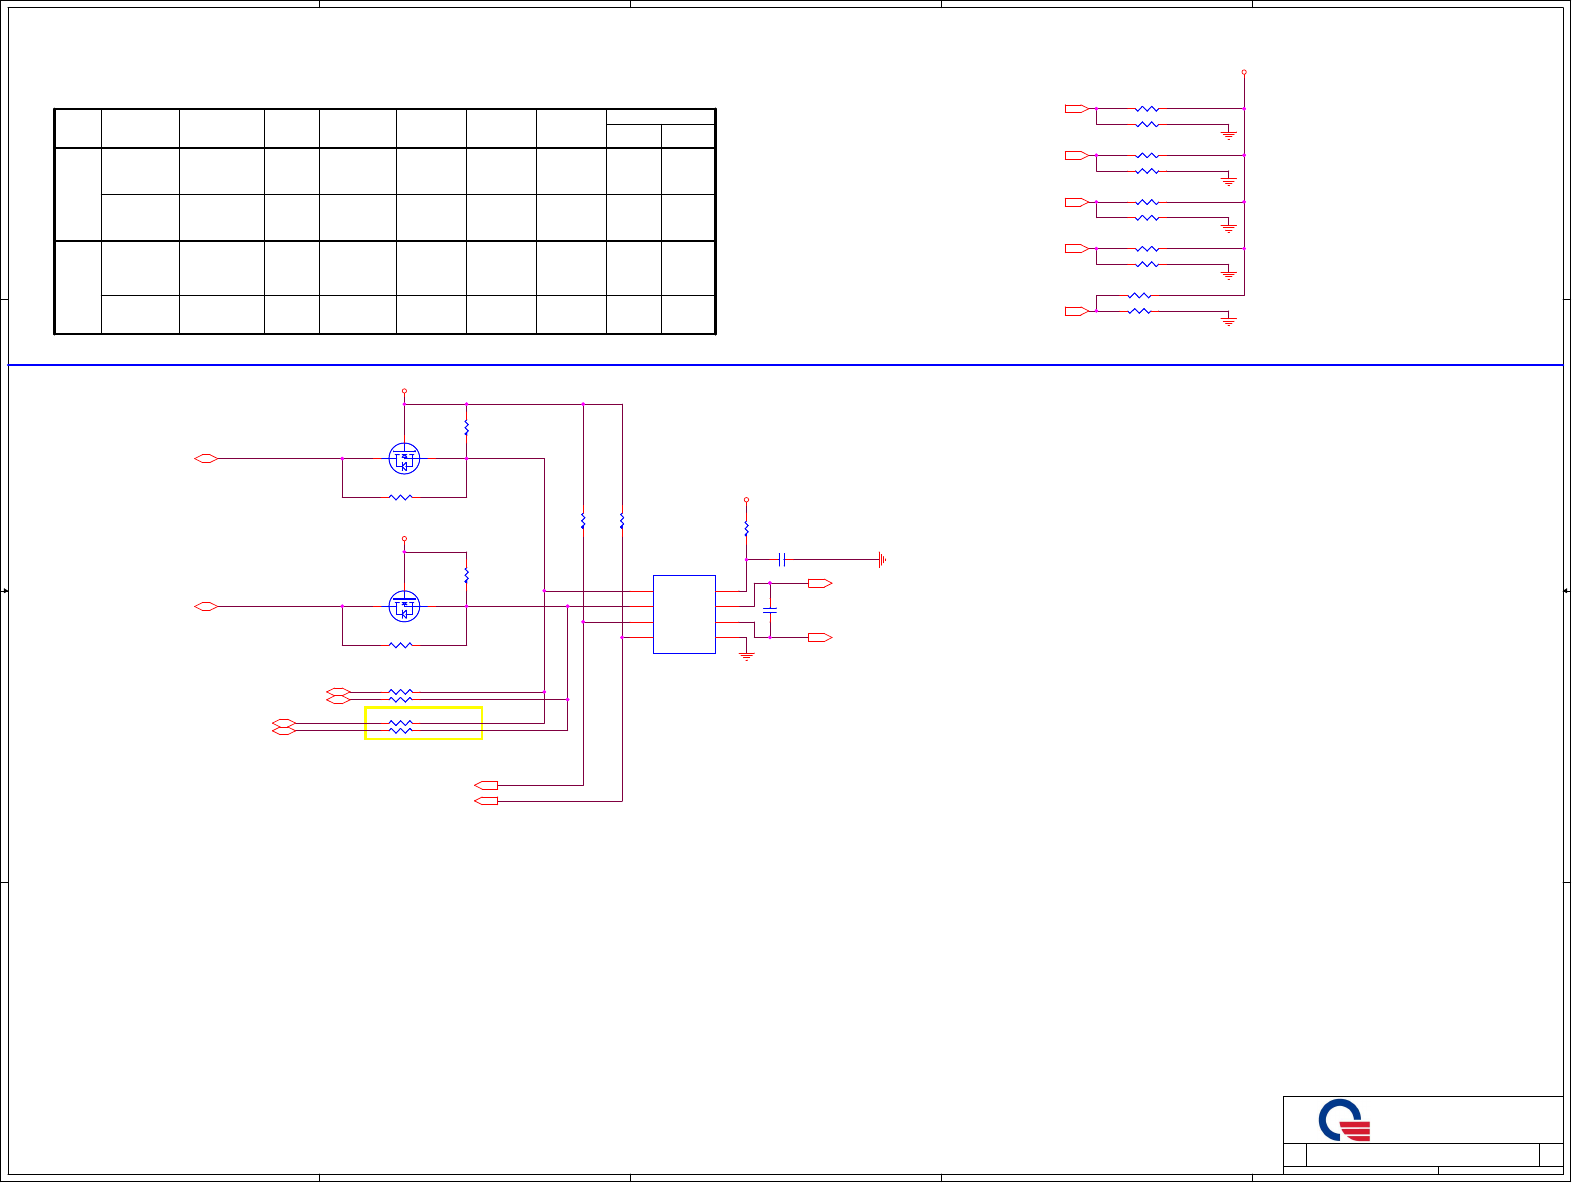Click the blue rectangular IC block

click(684, 614)
